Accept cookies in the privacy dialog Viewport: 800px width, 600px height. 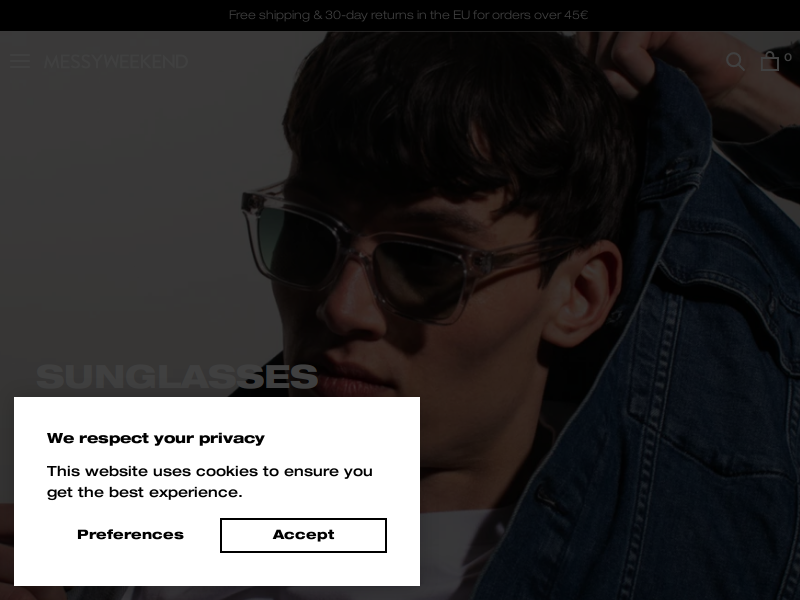[x=303, y=535]
